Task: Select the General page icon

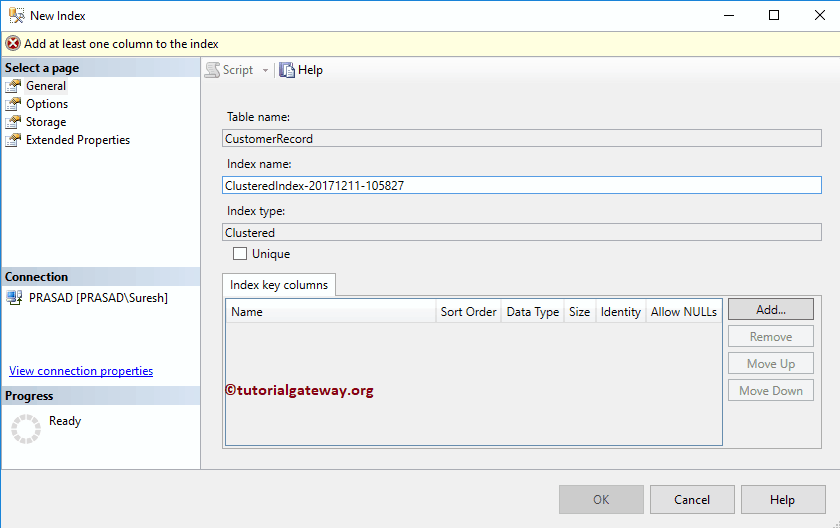Action: tap(13, 86)
